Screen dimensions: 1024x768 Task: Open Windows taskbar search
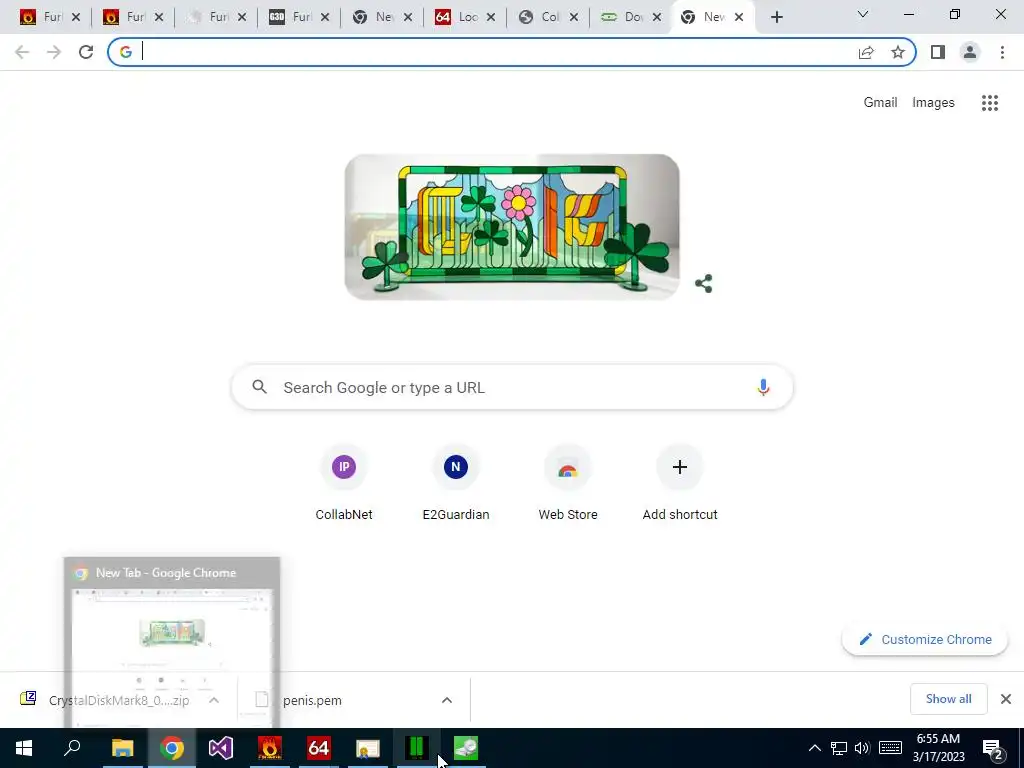pyautogui.click(x=72, y=748)
